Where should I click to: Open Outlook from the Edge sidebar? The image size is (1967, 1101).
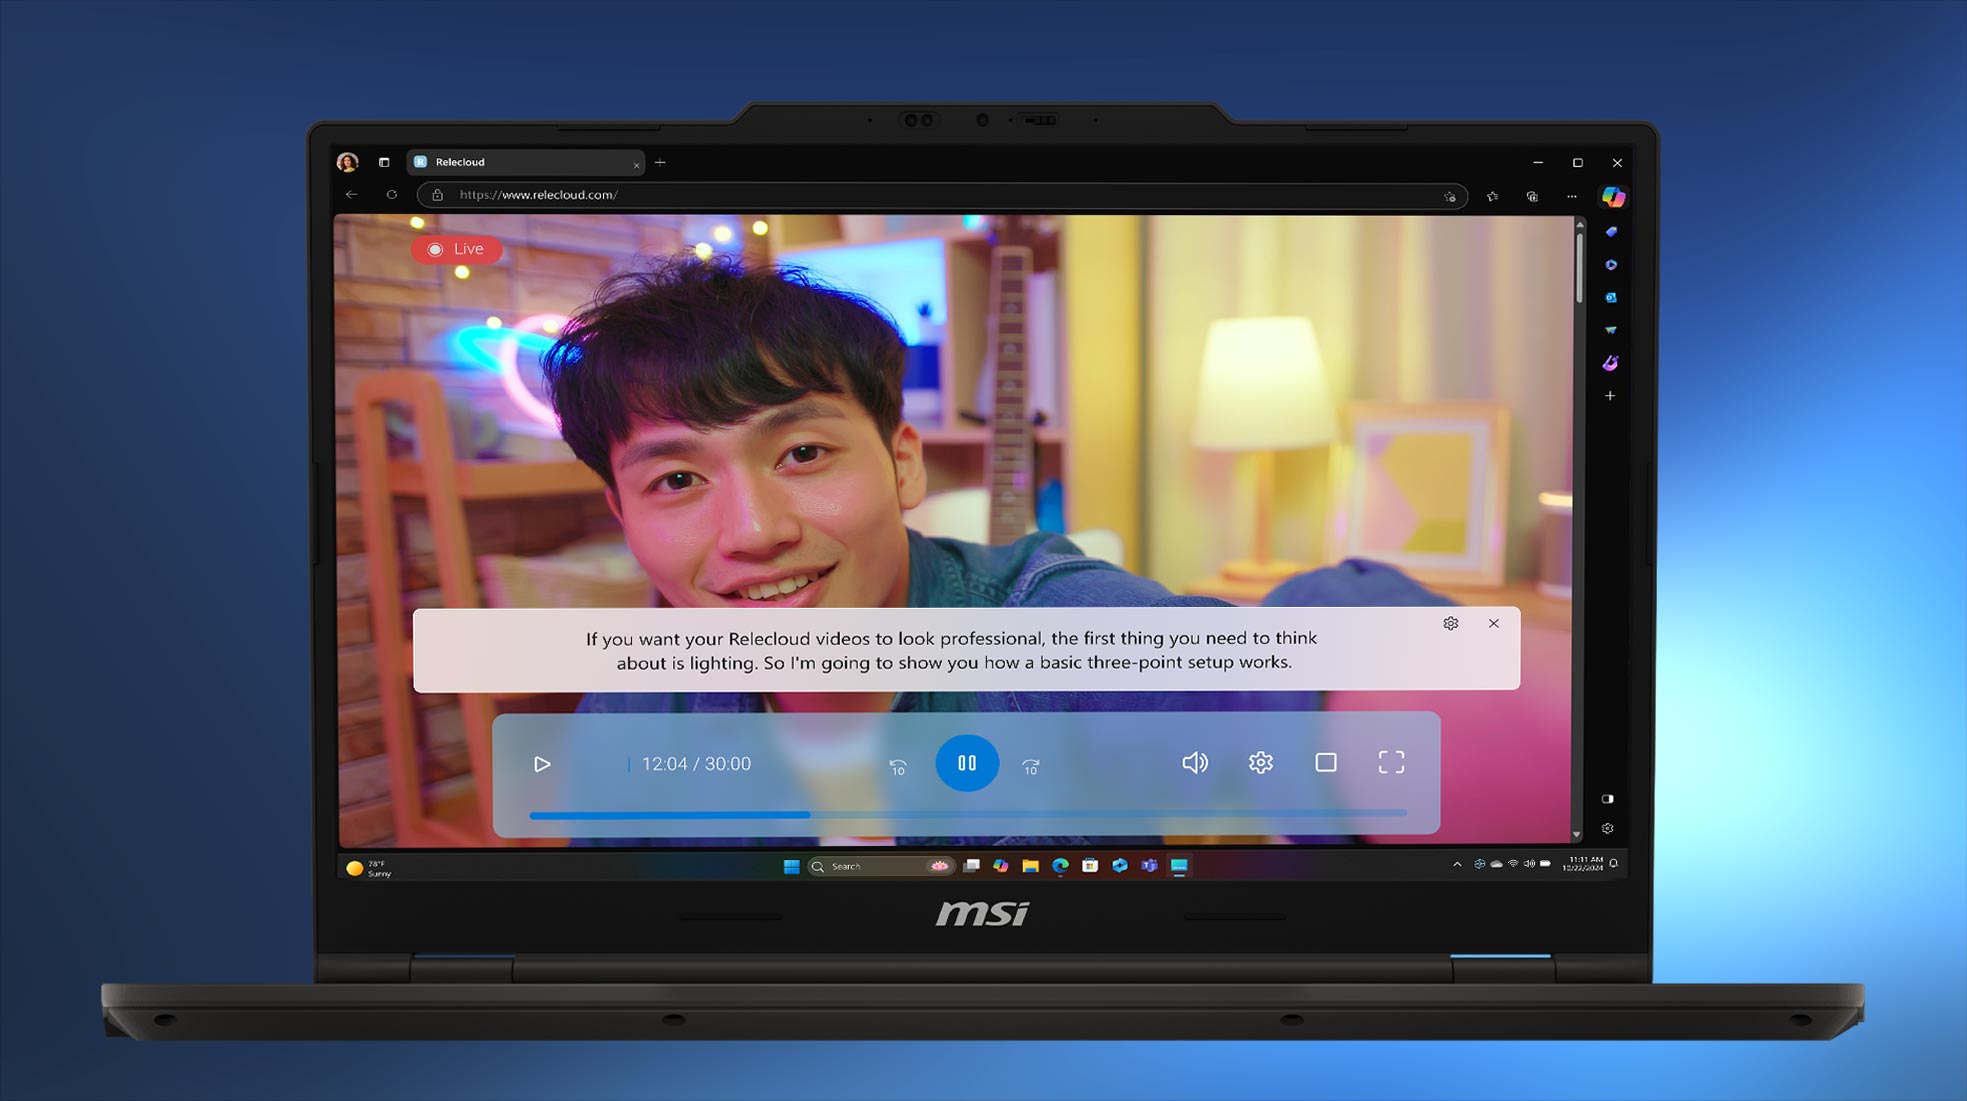(x=1611, y=297)
